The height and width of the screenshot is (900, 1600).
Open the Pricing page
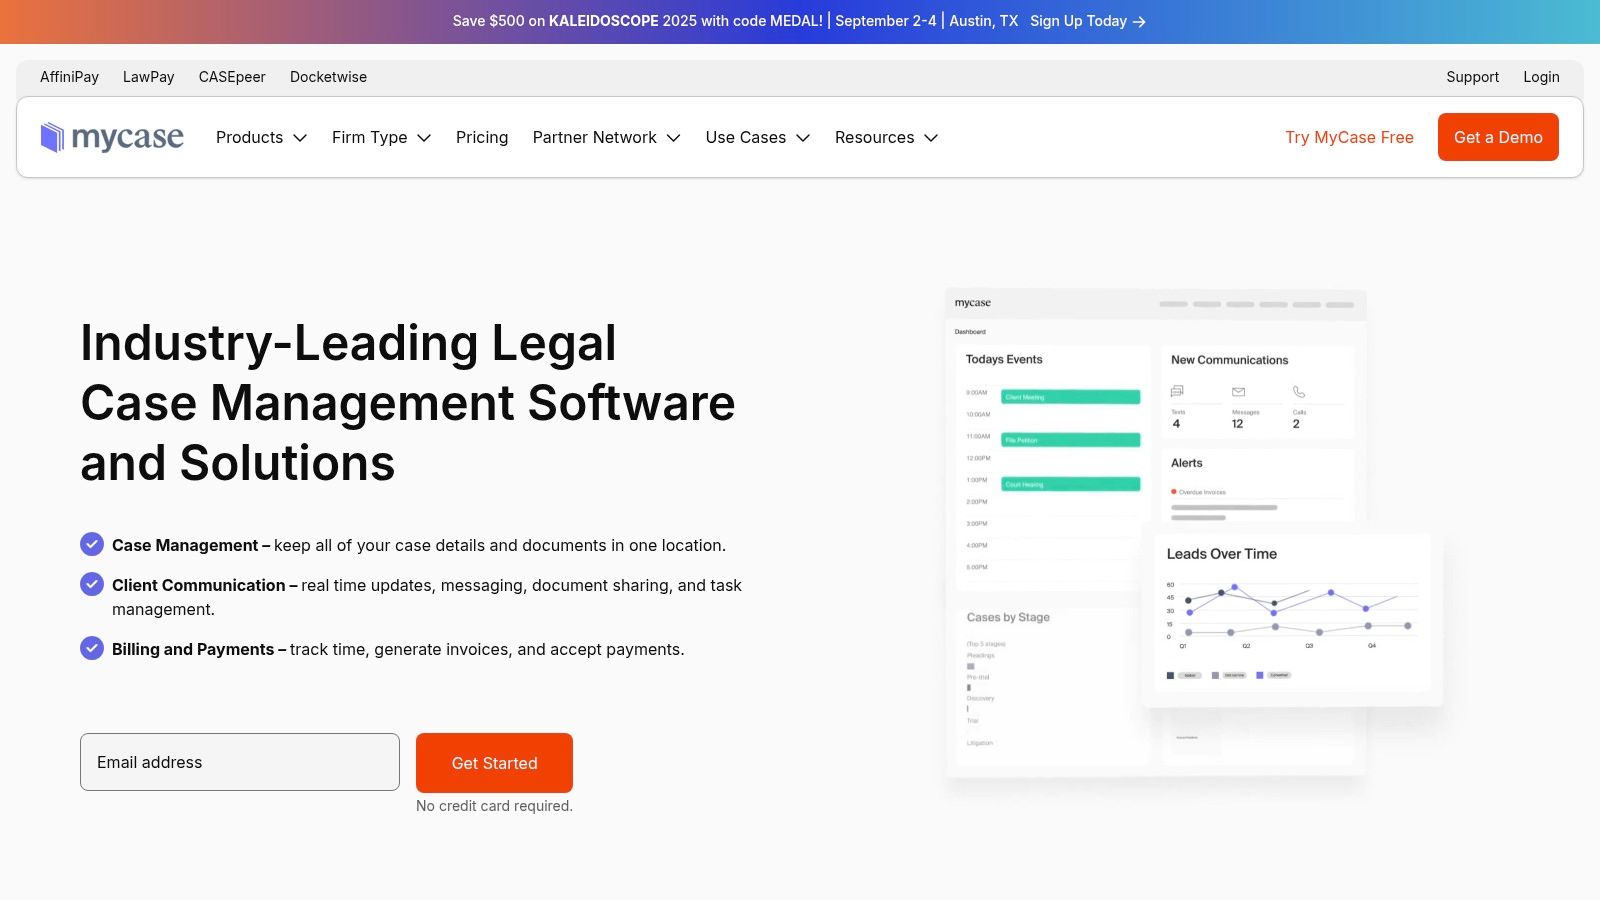click(x=482, y=137)
